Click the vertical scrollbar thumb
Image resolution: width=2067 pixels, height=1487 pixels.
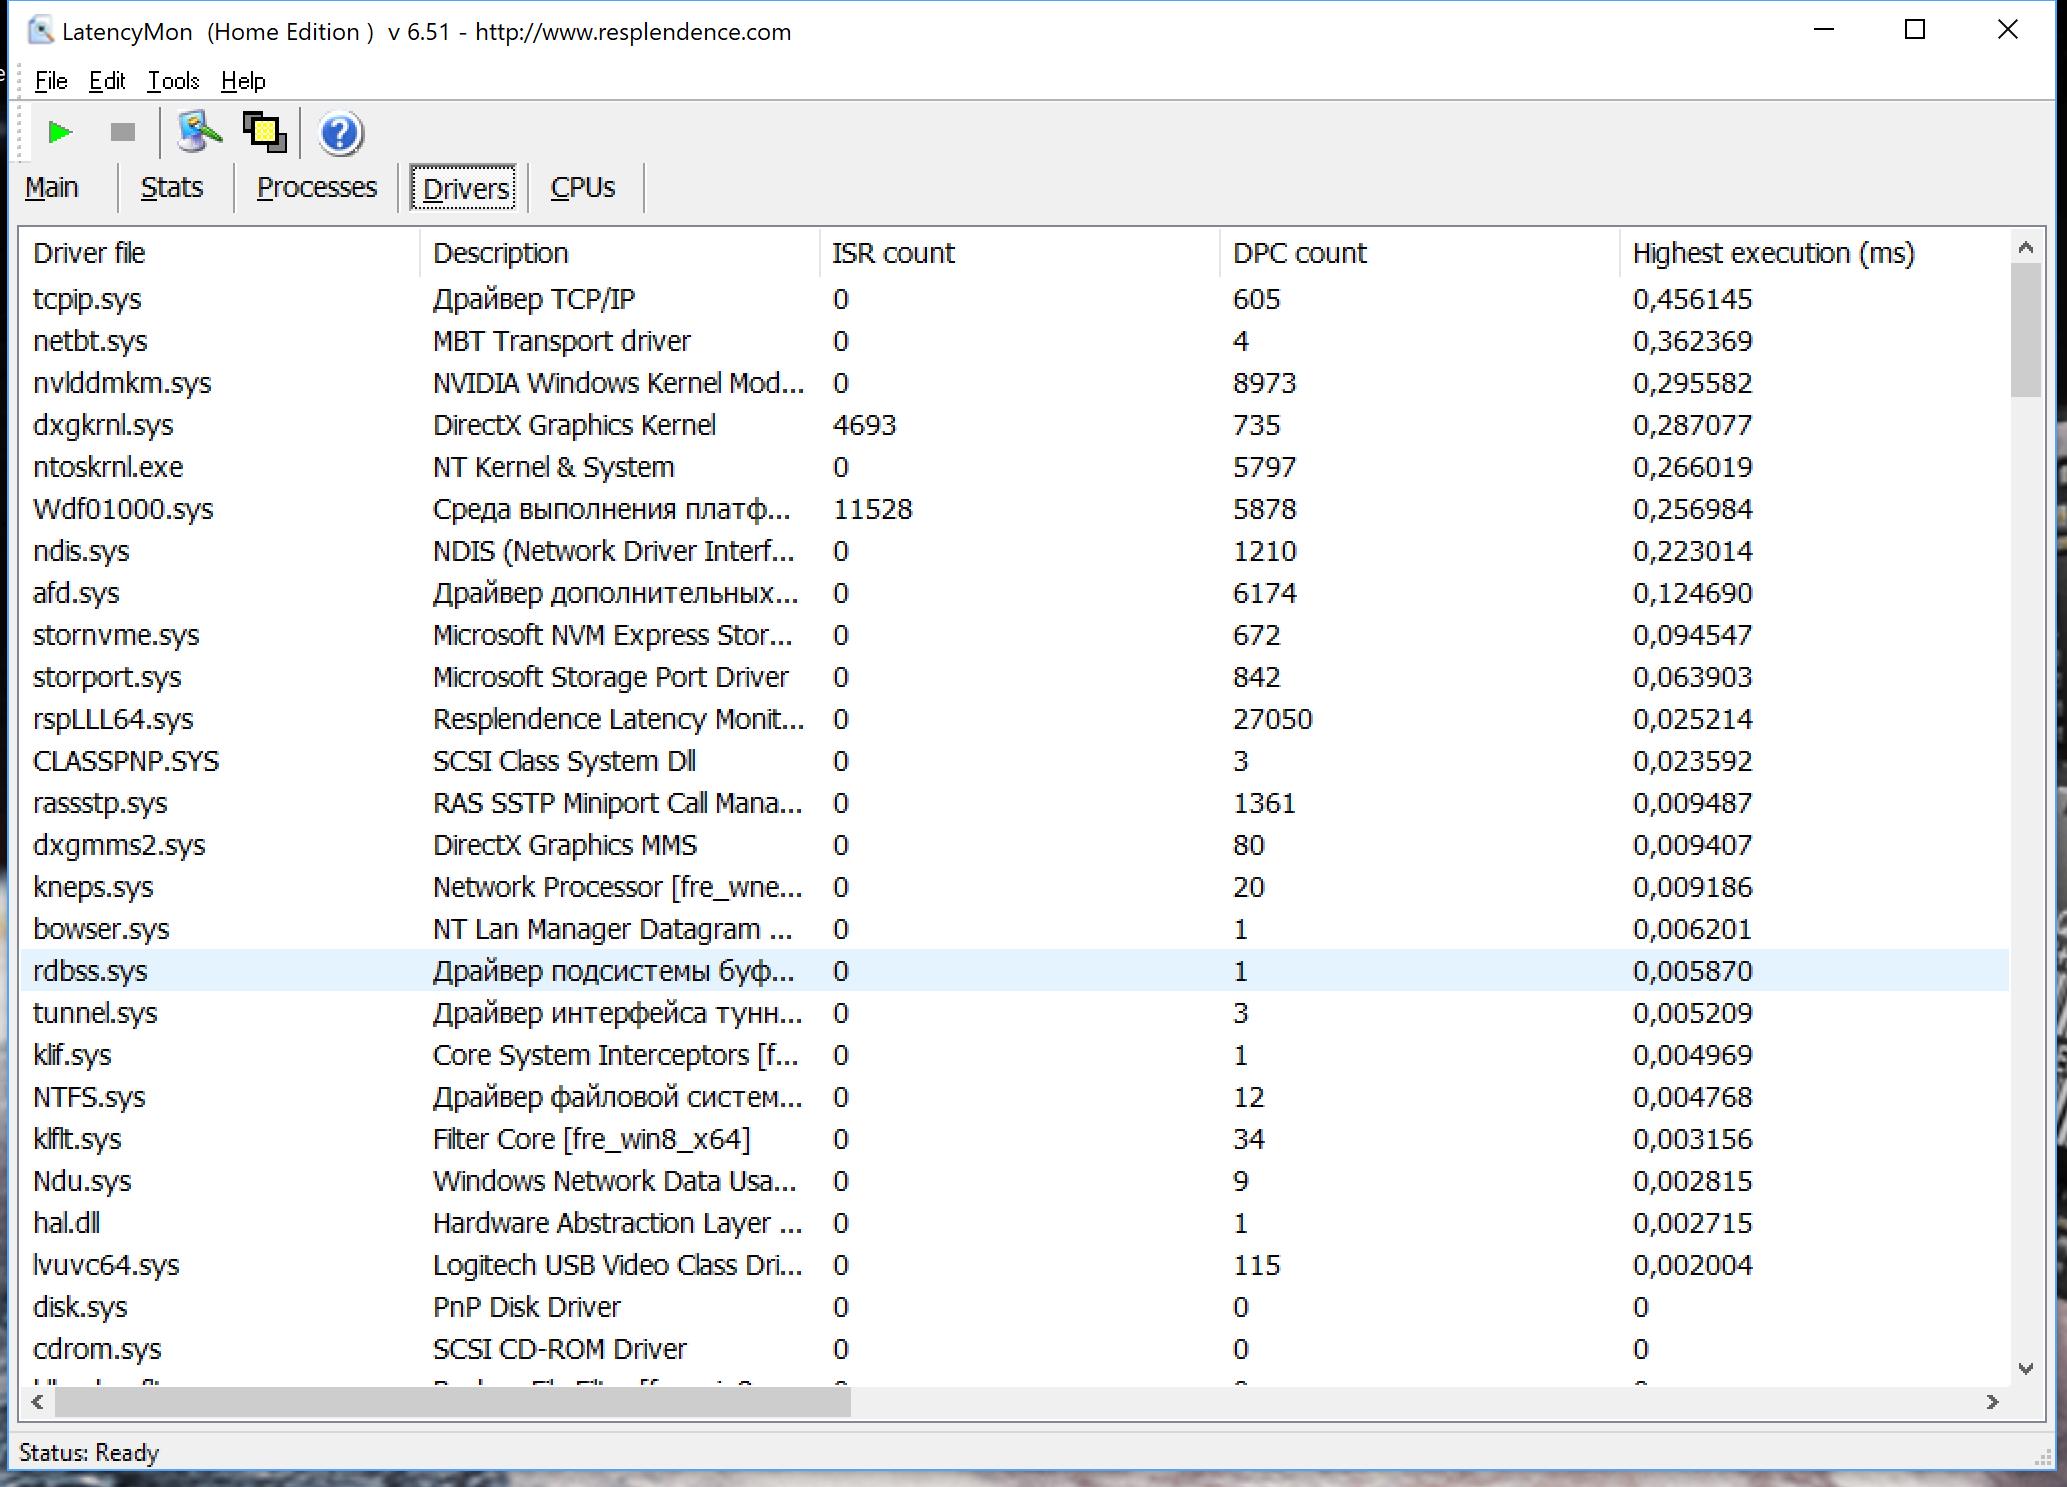[2026, 330]
